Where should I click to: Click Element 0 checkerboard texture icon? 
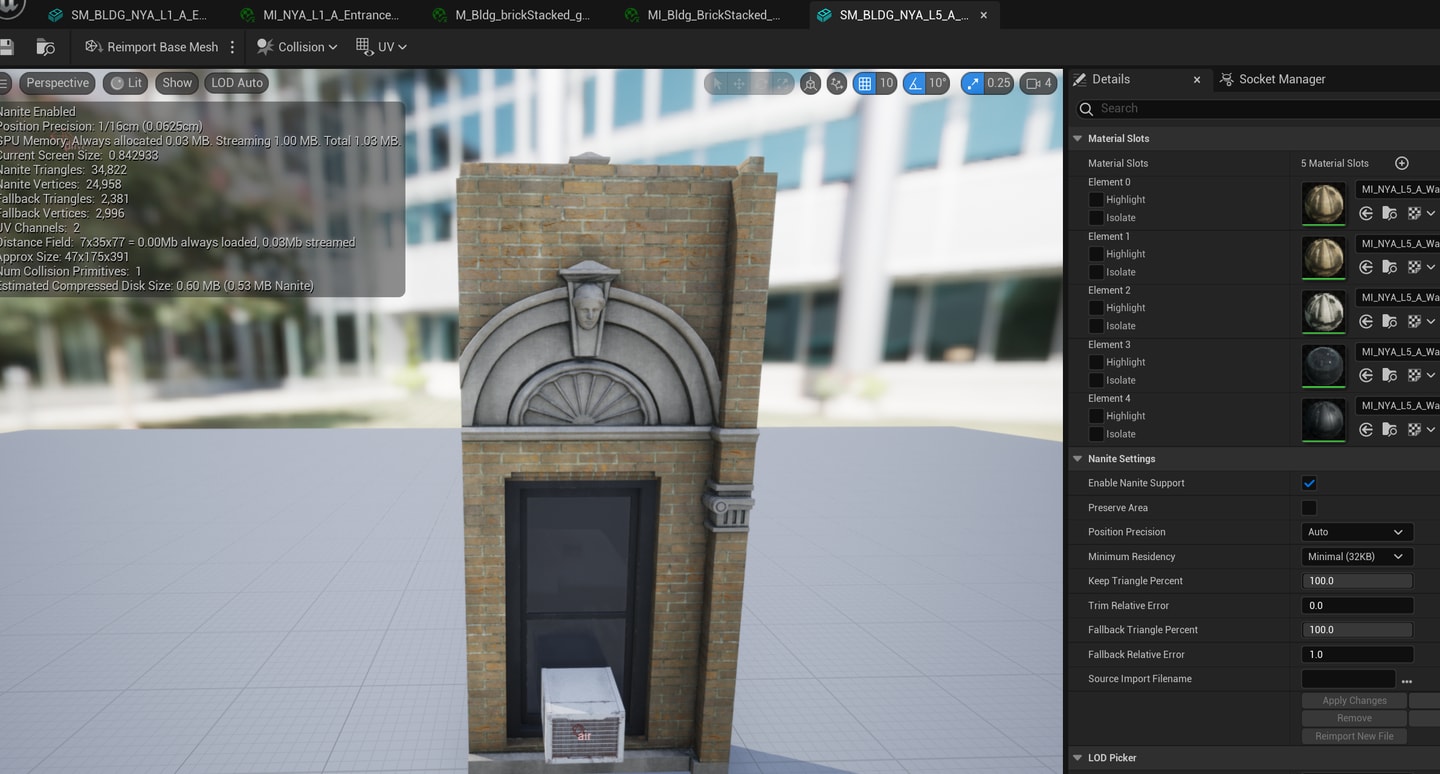tap(1414, 213)
